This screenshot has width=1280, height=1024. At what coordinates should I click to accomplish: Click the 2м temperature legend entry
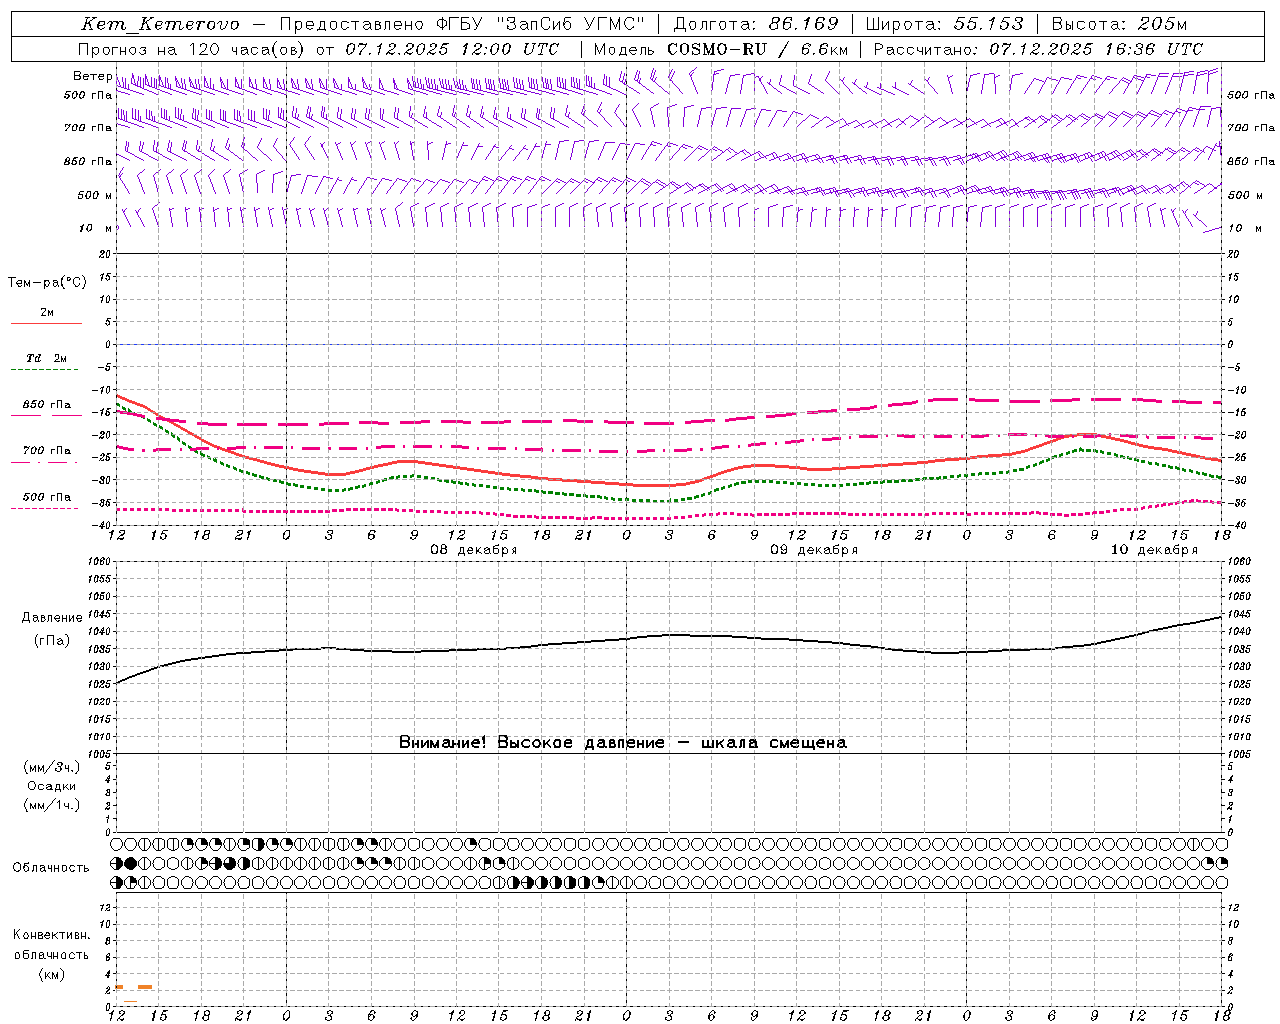tap(47, 313)
